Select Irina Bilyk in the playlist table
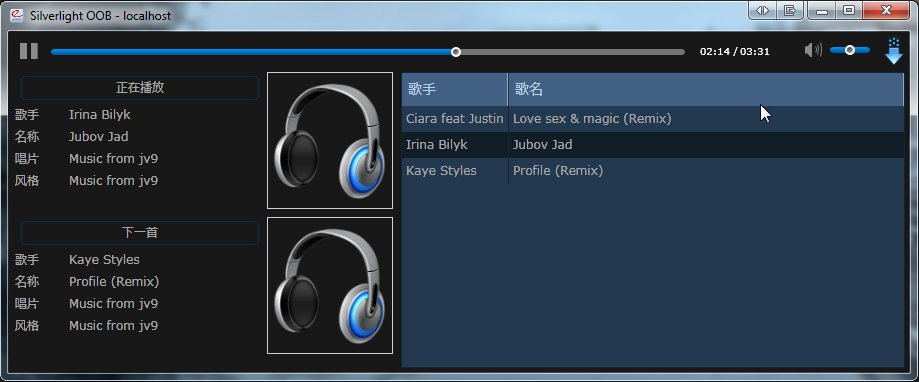Image resolution: width=919 pixels, height=382 pixels. 437,145
